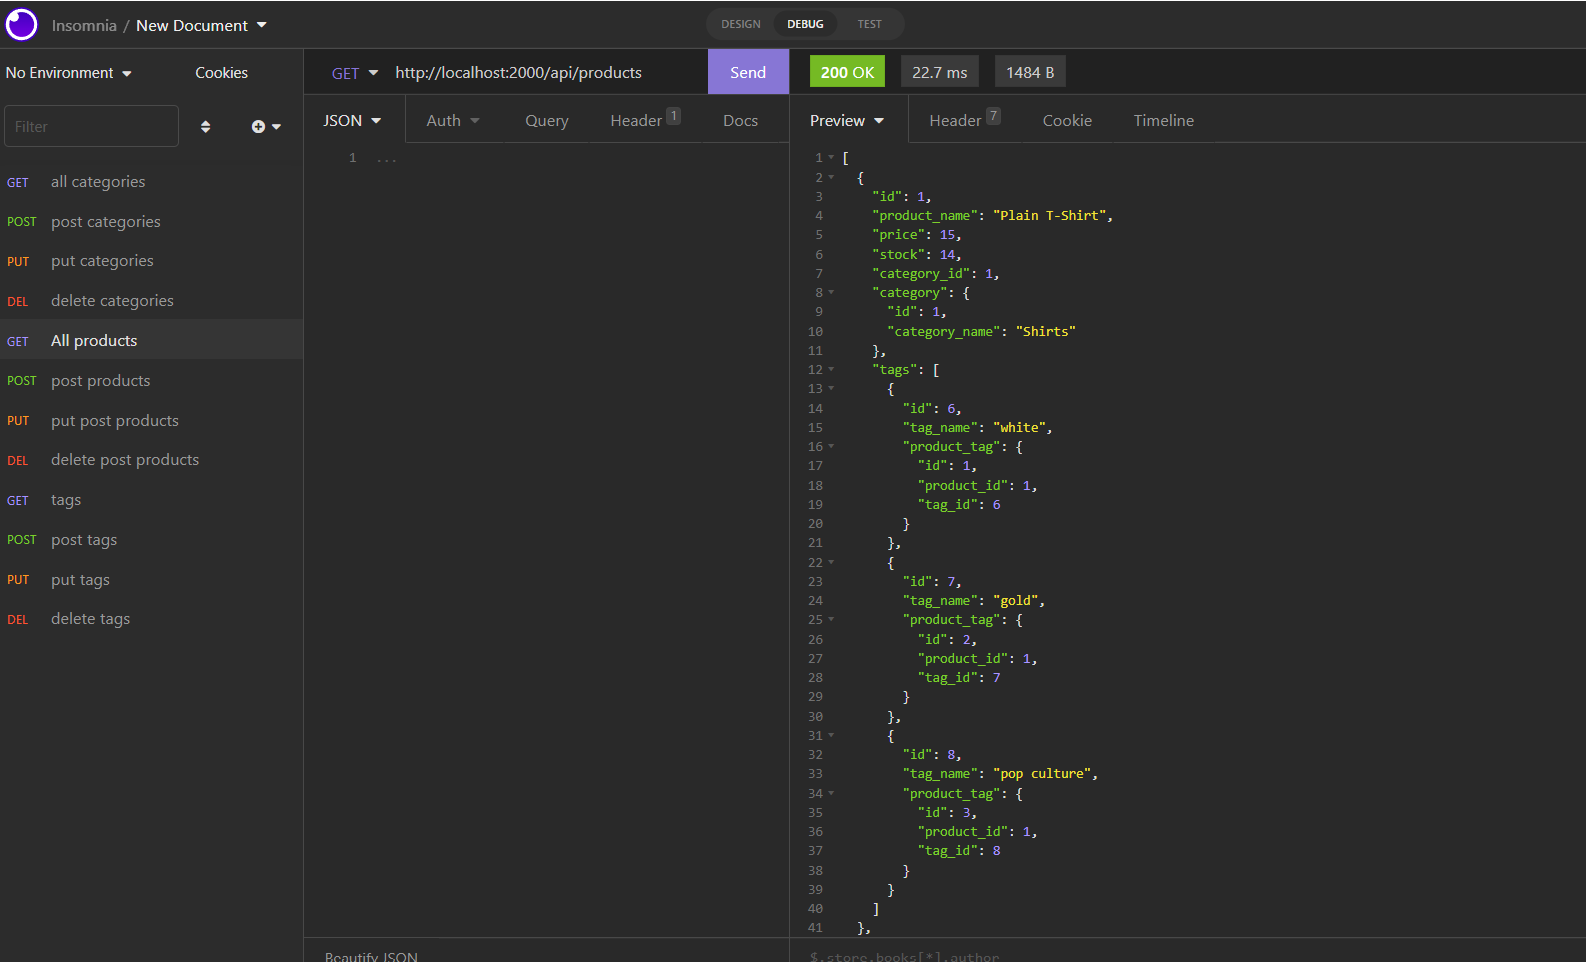
Task: Select the 'post categories' request
Action: [151, 222]
